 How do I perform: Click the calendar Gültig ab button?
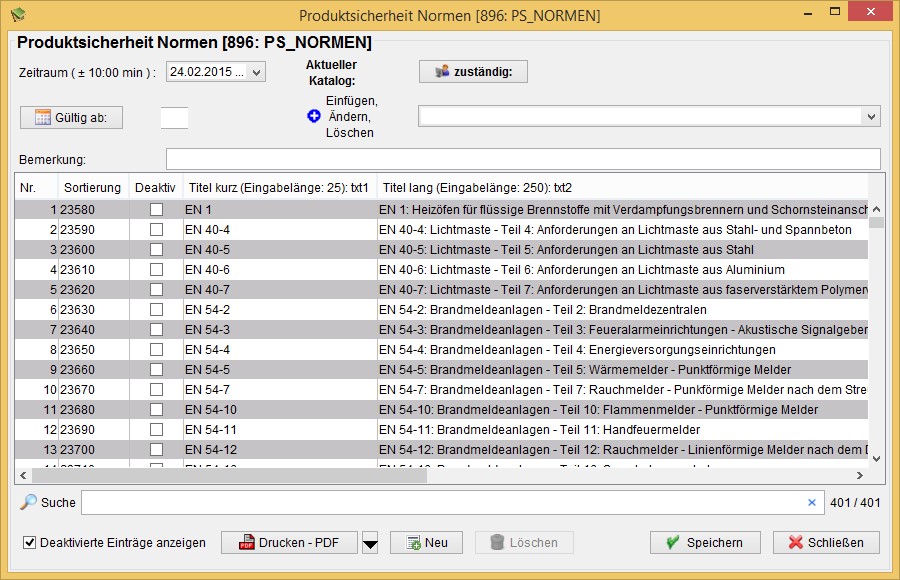coord(71,117)
